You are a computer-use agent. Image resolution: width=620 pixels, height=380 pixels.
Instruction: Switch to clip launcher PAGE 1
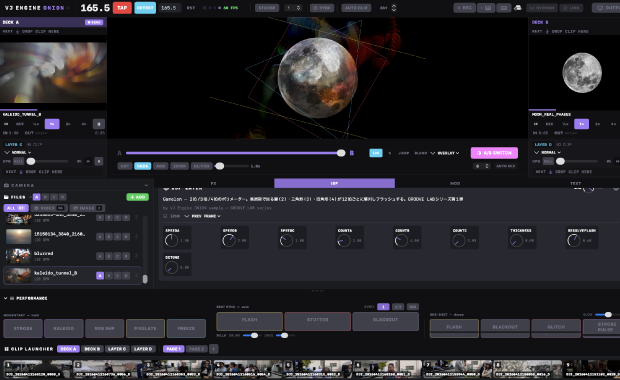click(173, 349)
